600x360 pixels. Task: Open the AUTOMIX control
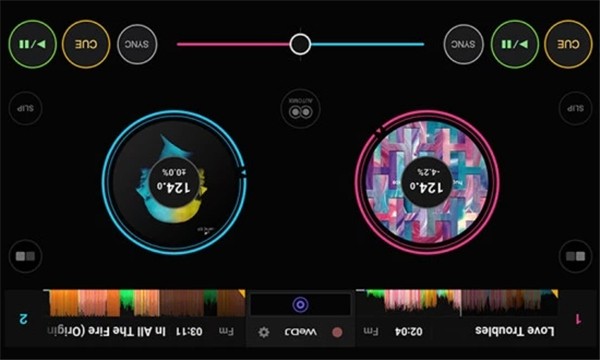click(300, 108)
